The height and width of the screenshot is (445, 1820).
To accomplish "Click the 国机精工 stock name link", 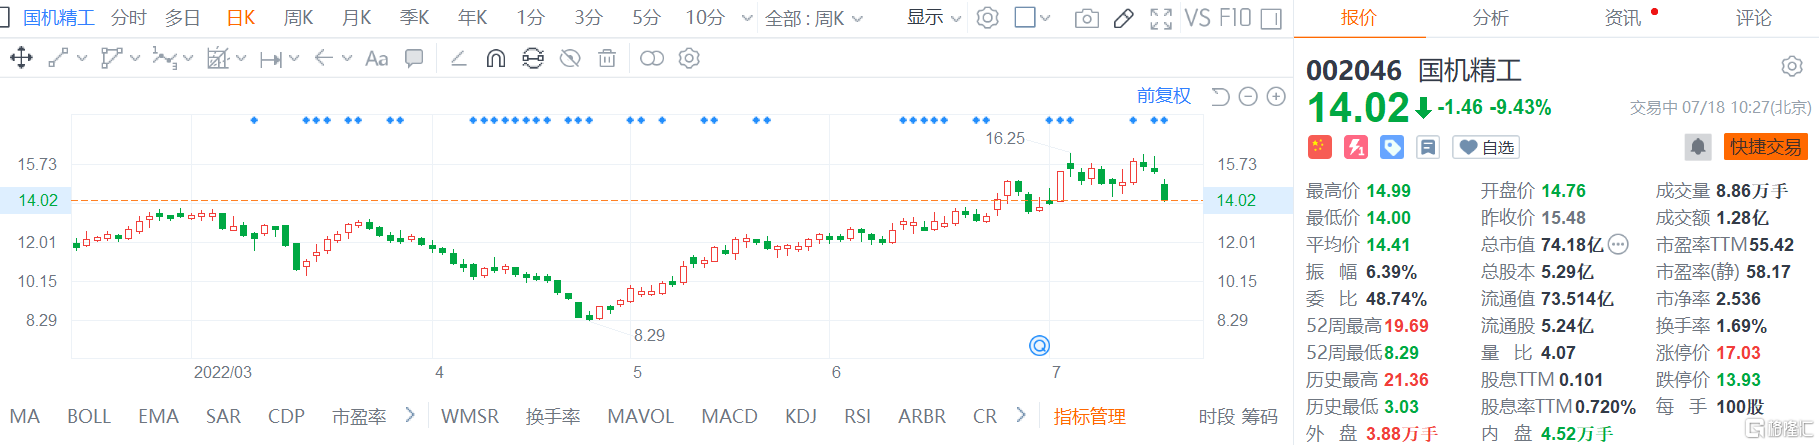I will coord(59,18).
